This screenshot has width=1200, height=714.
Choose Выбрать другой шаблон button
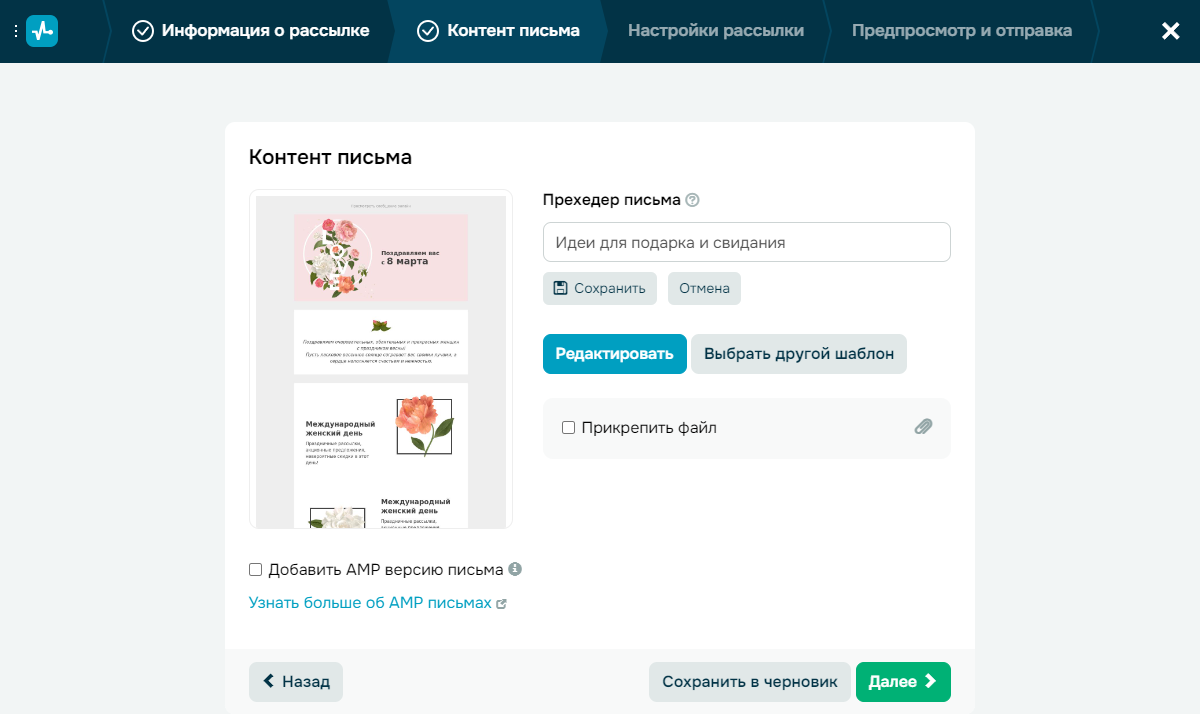point(799,354)
